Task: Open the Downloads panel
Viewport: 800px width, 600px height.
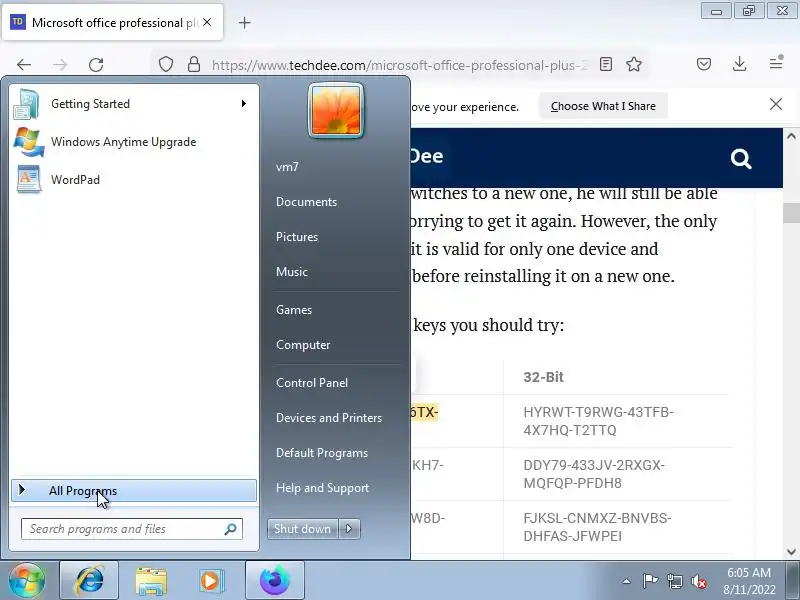Action: pos(739,64)
